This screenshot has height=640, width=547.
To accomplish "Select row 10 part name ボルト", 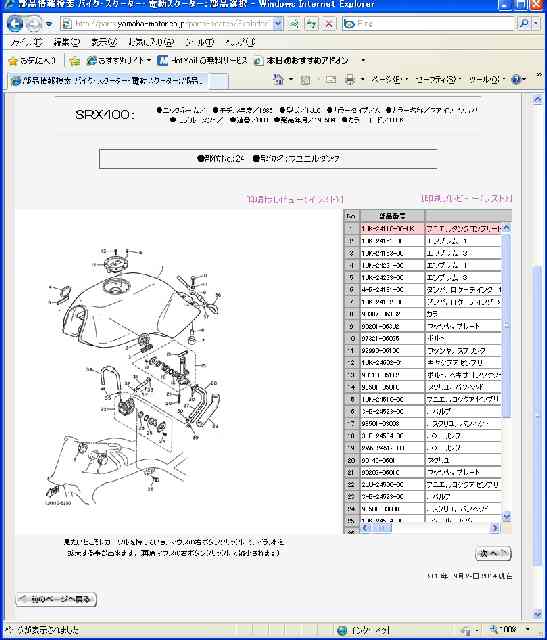I will pyautogui.click(x=436, y=338).
